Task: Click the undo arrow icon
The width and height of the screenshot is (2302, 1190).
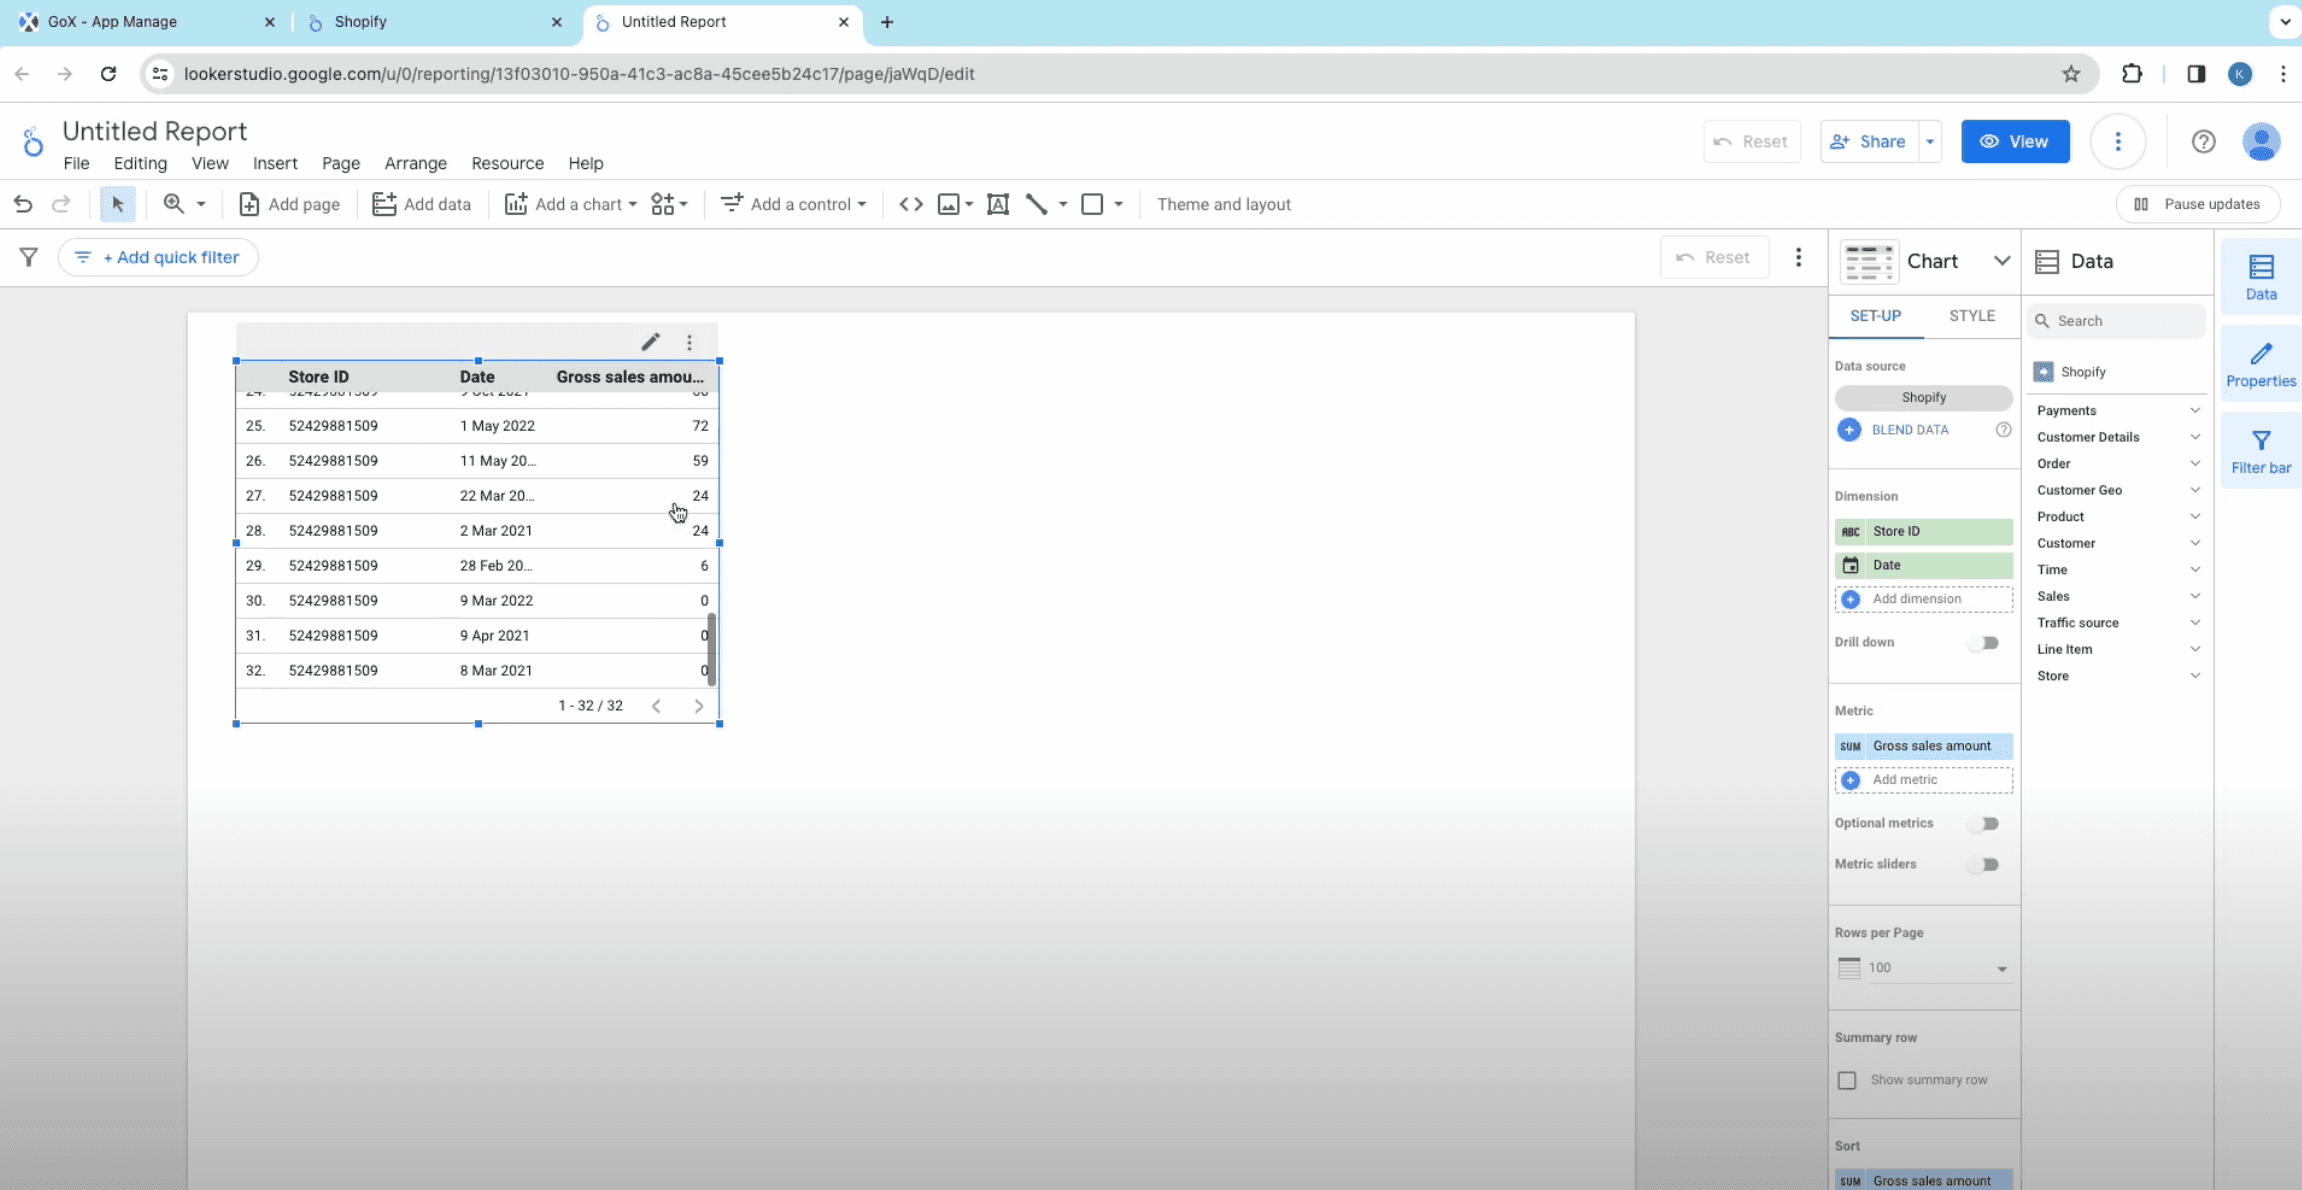Action: click(22, 204)
